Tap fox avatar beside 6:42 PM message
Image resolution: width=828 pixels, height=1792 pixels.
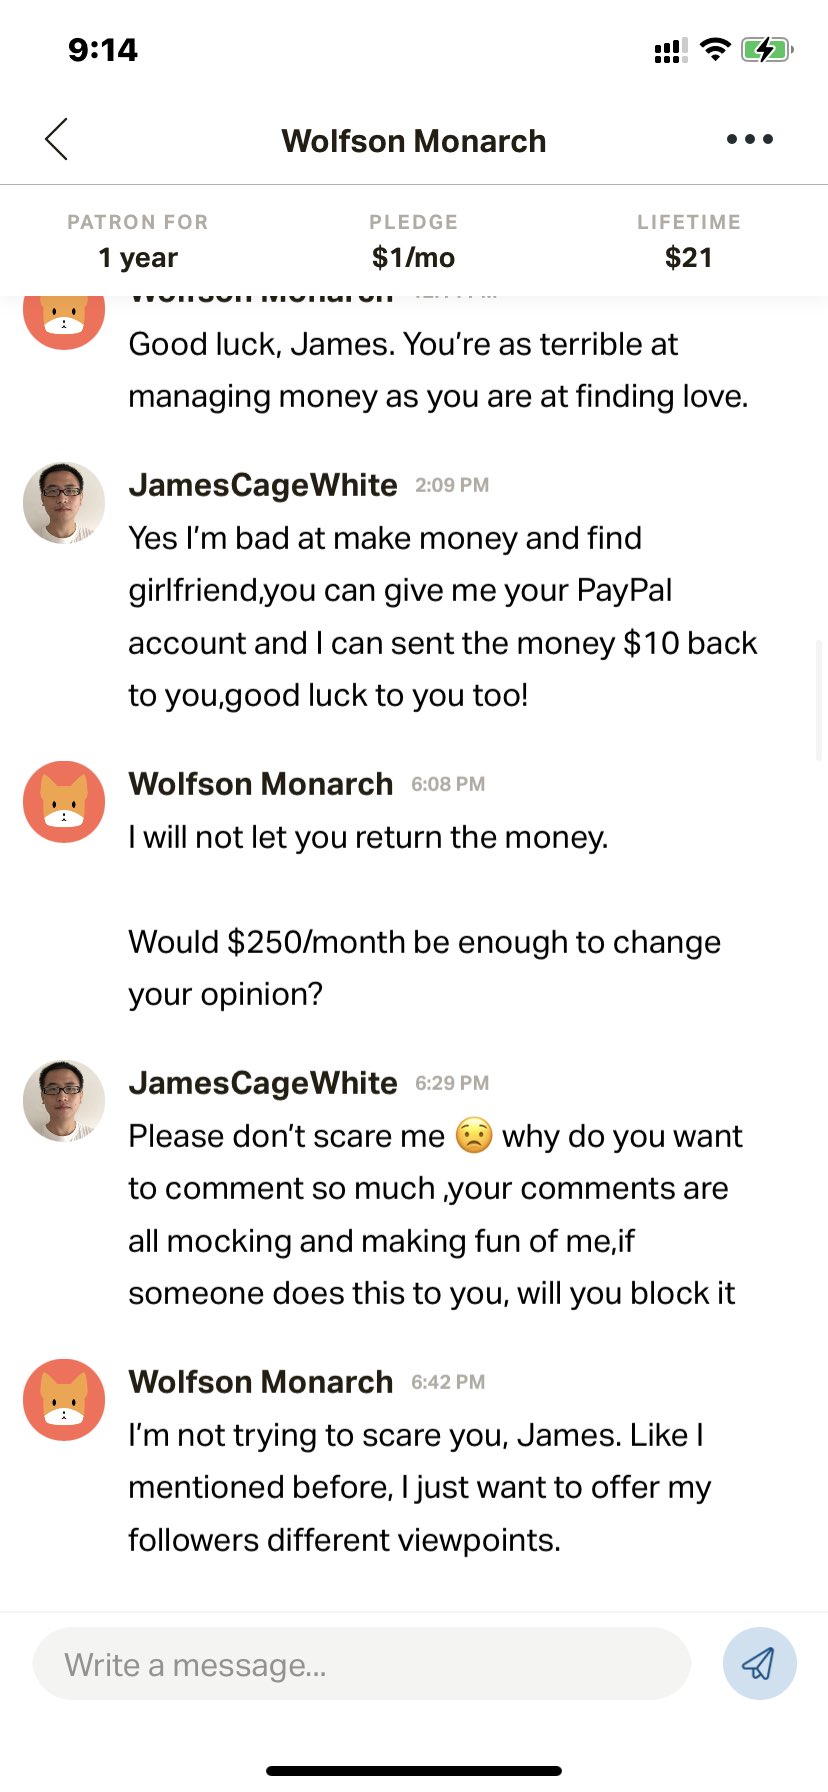point(64,1400)
